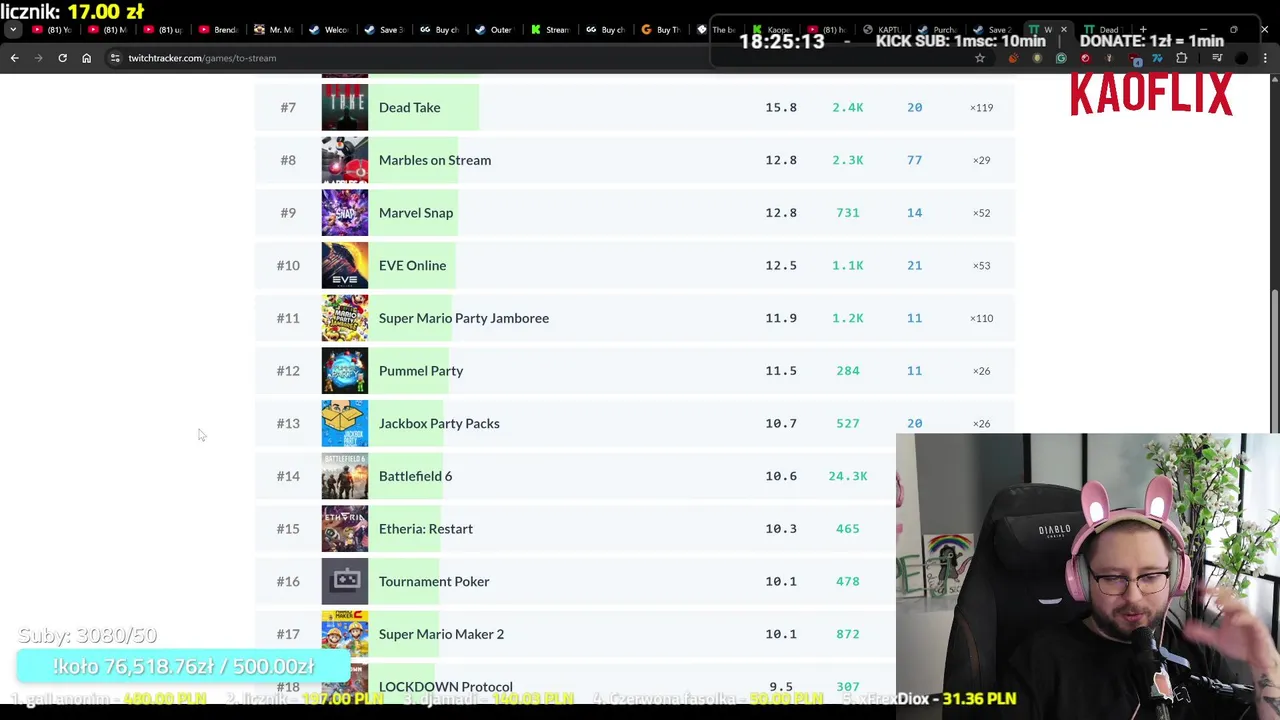Click the 15.8 ratio value
1280x720 pixels.
(781, 107)
